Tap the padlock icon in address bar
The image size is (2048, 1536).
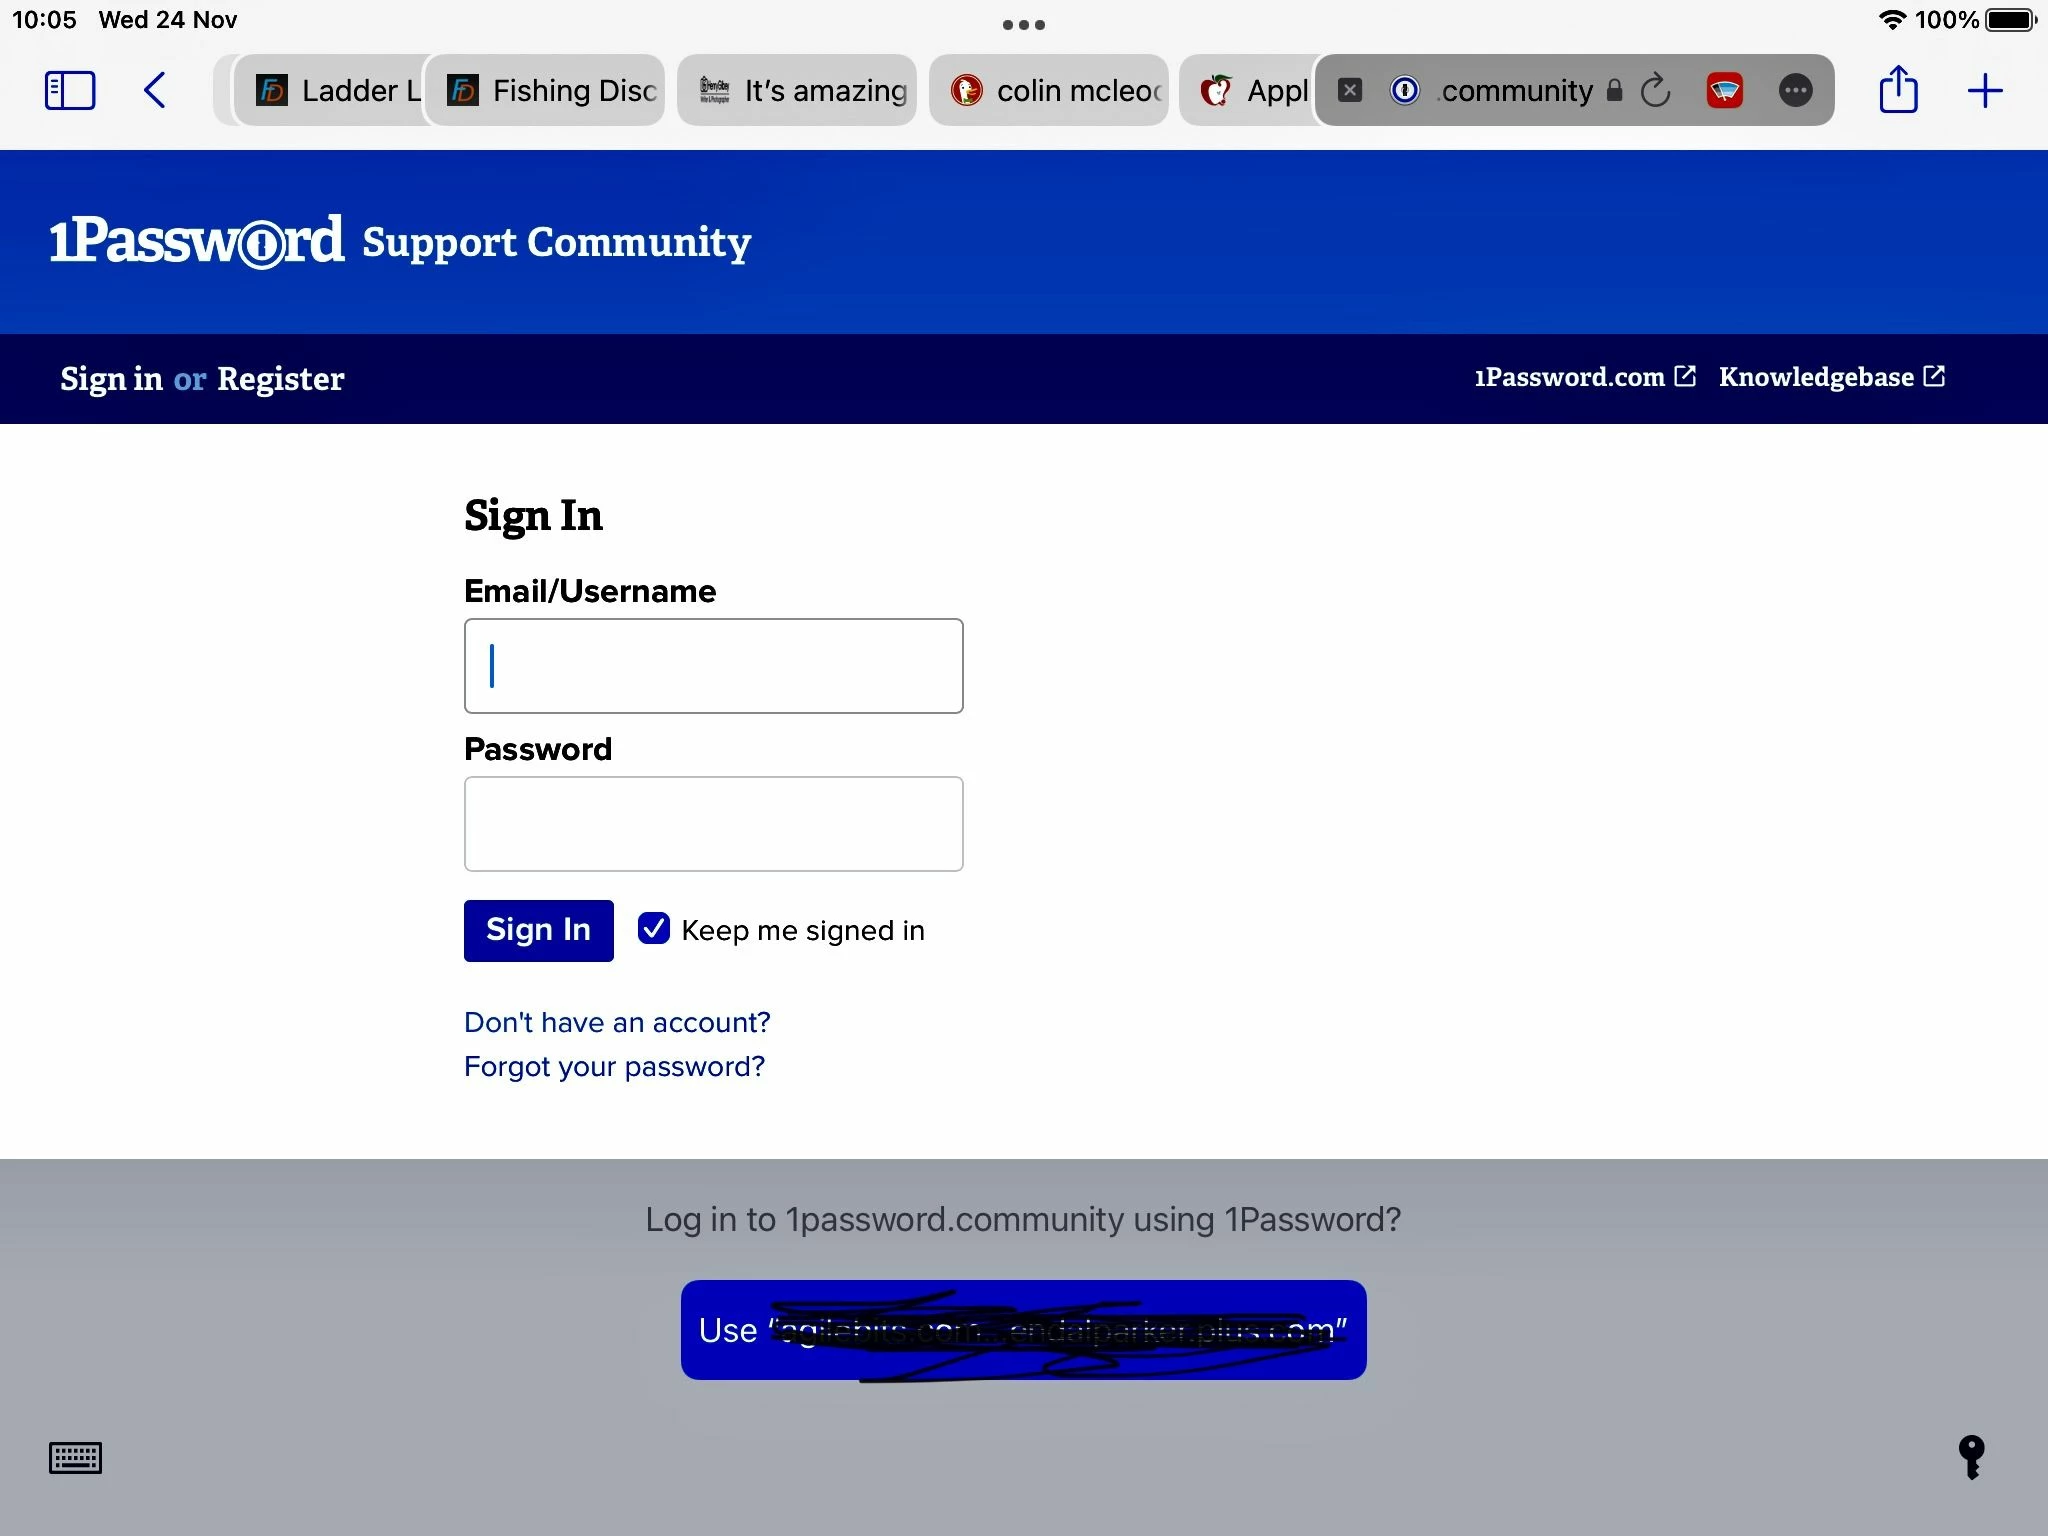click(1614, 90)
